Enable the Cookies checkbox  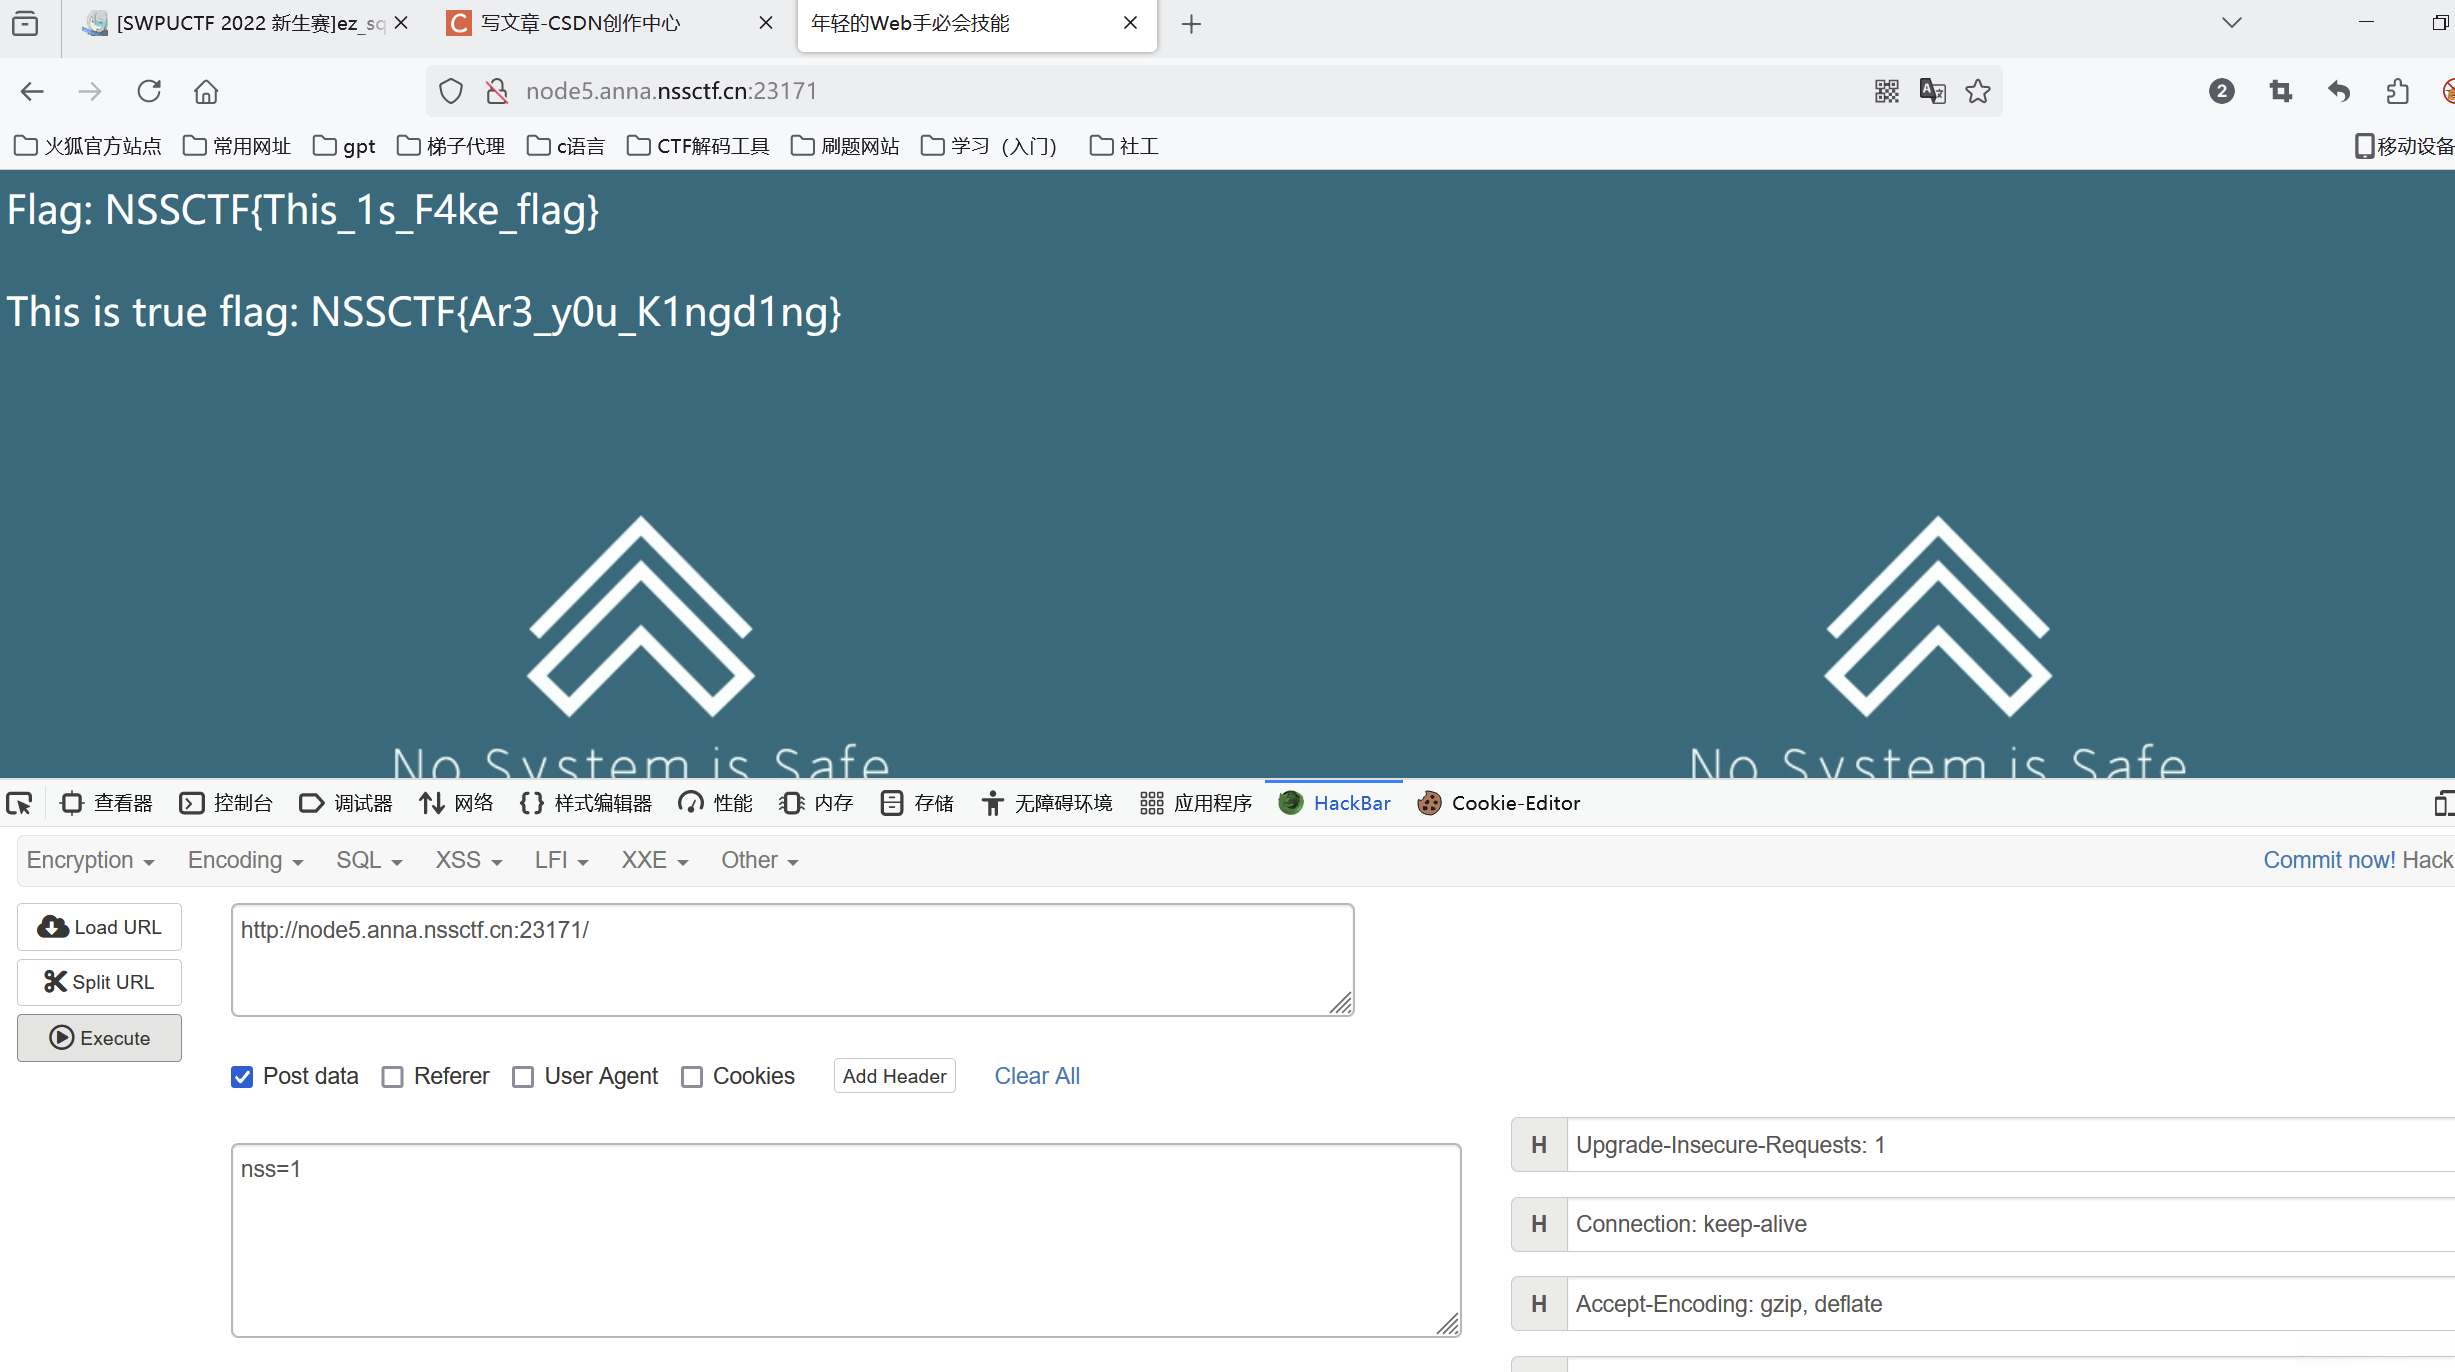[692, 1076]
